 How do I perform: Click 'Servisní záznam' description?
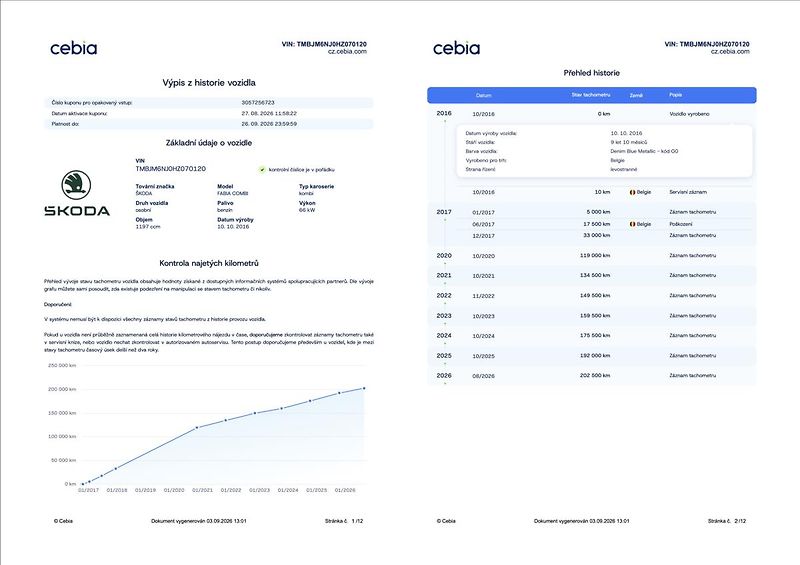[x=688, y=192]
